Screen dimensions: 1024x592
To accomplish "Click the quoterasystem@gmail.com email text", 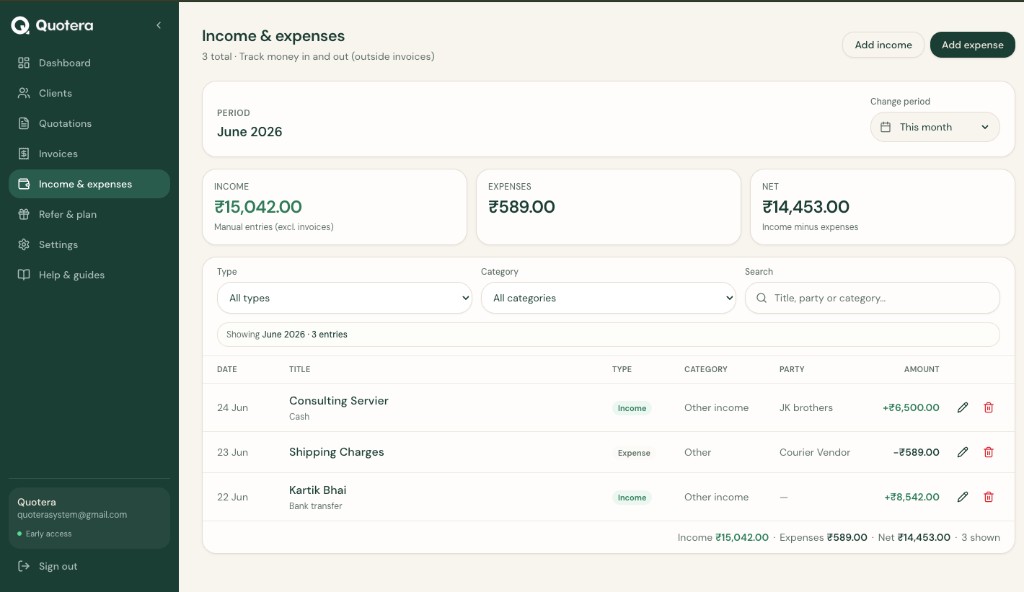I will [x=72, y=515].
